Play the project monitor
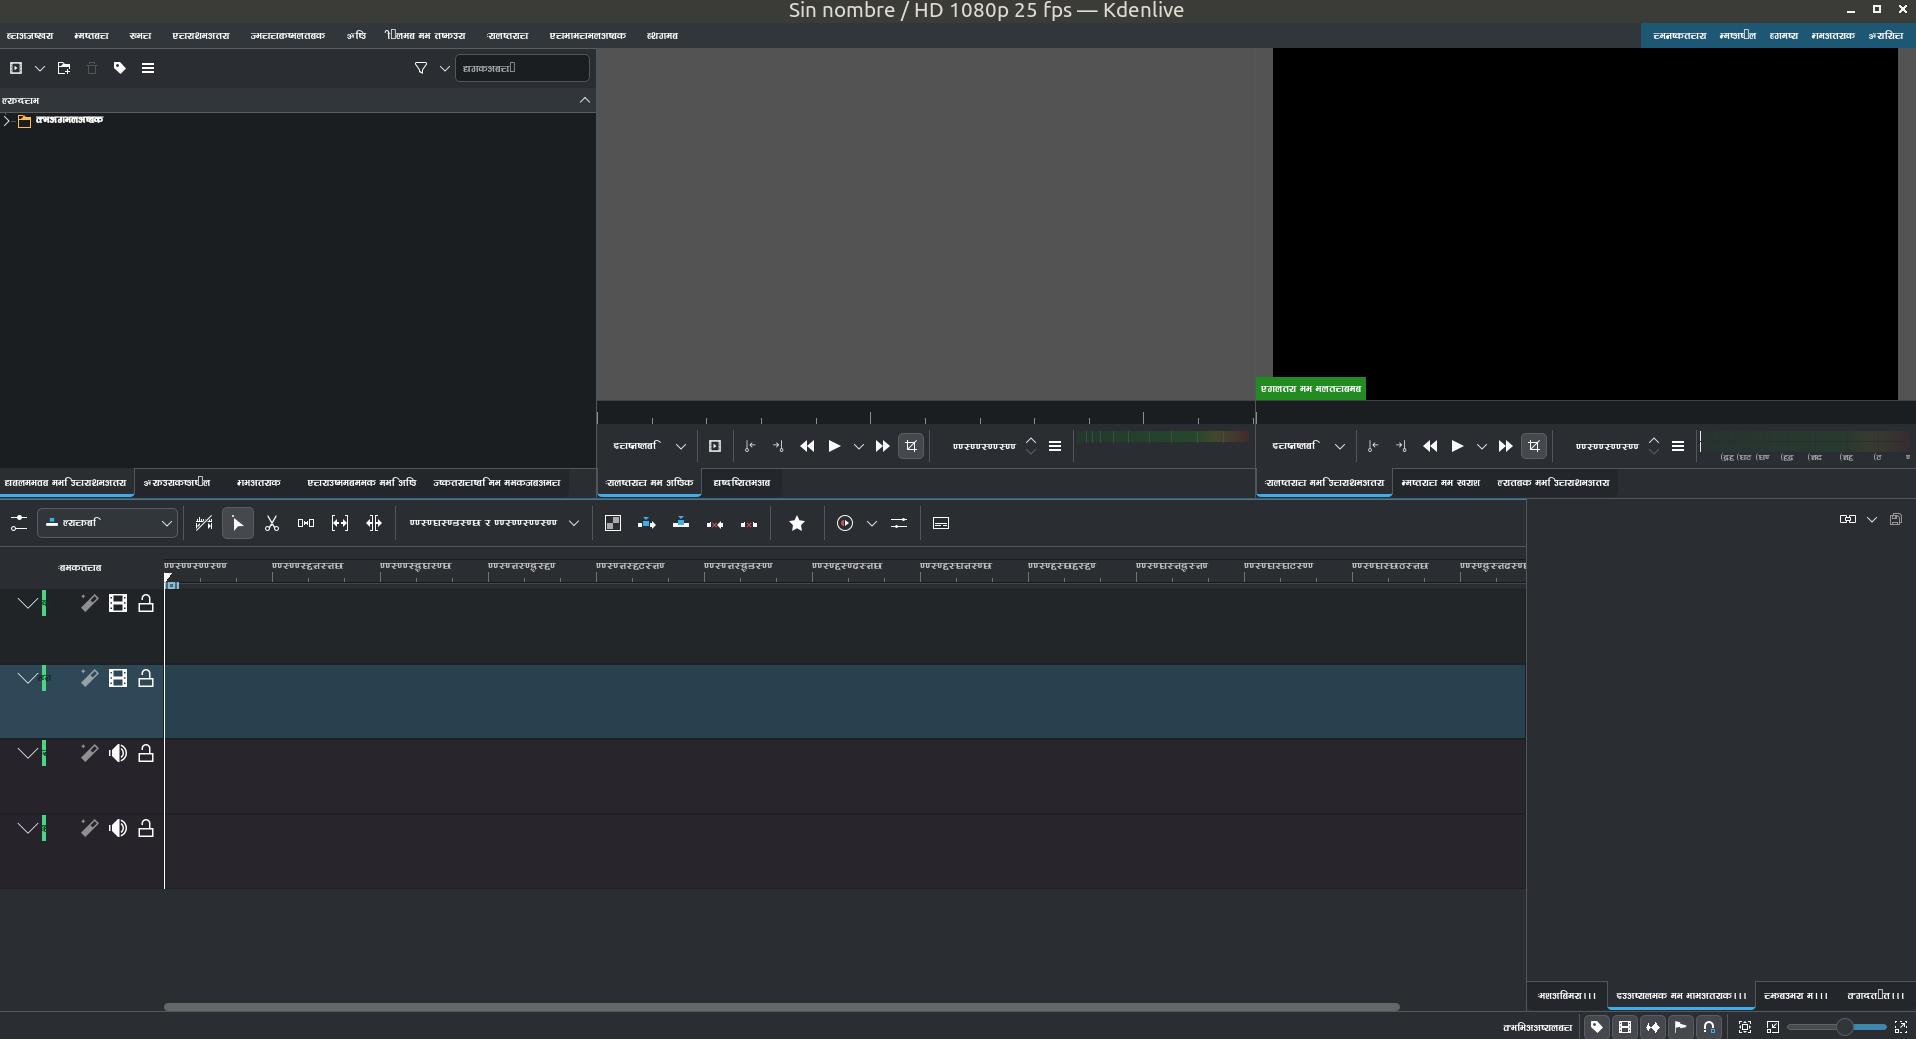The image size is (1916, 1039). (x=1457, y=446)
